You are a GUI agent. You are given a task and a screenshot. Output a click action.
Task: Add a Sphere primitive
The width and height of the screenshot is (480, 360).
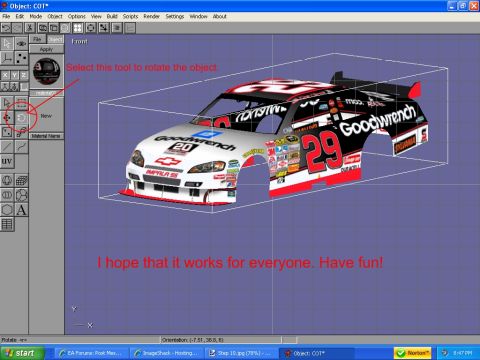7,181
